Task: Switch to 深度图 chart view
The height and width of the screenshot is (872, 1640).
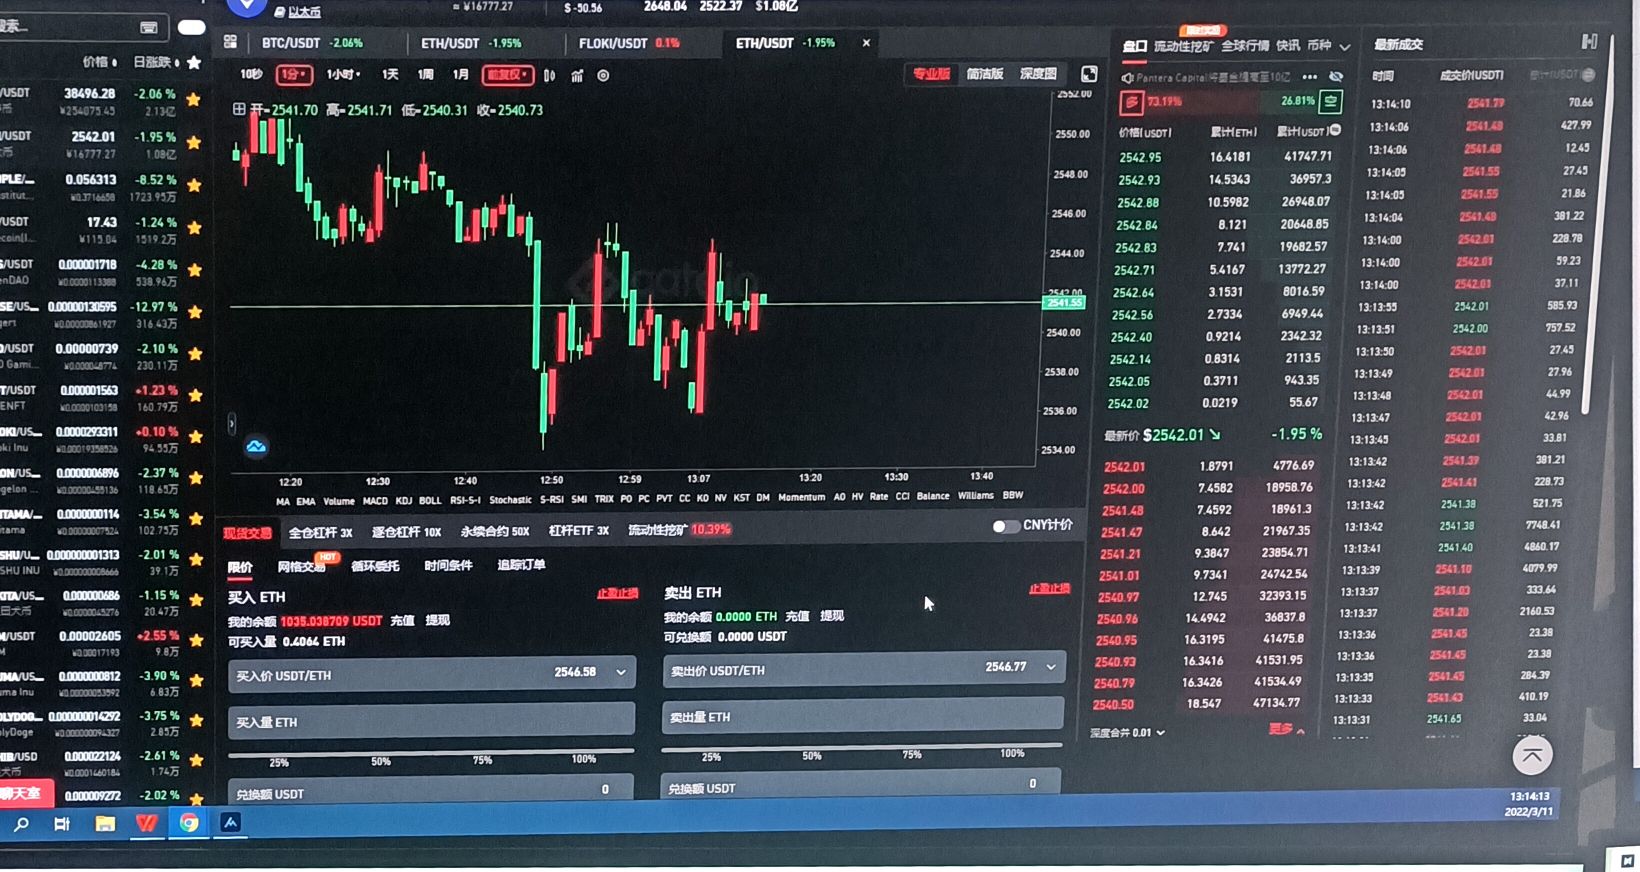Action: tap(1038, 74)
